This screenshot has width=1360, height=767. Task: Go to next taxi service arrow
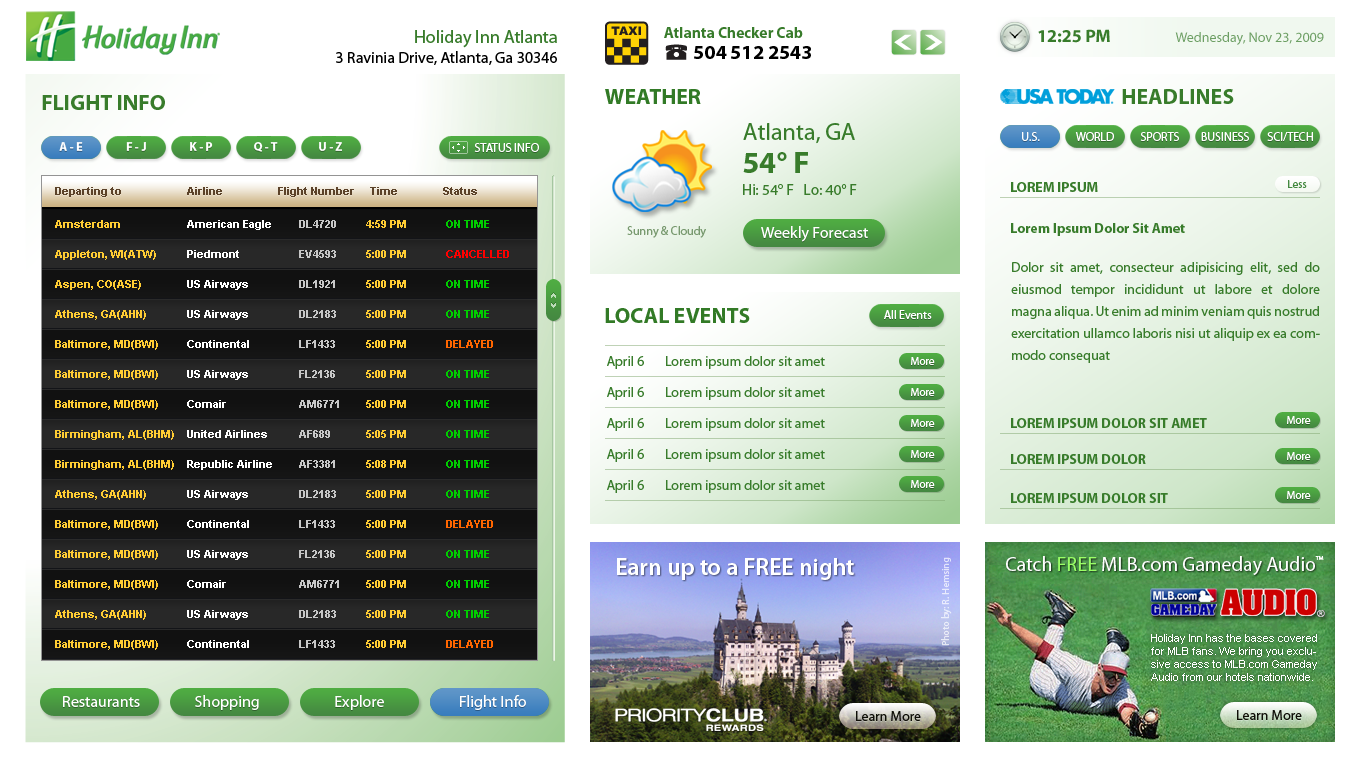coord(932,42)
